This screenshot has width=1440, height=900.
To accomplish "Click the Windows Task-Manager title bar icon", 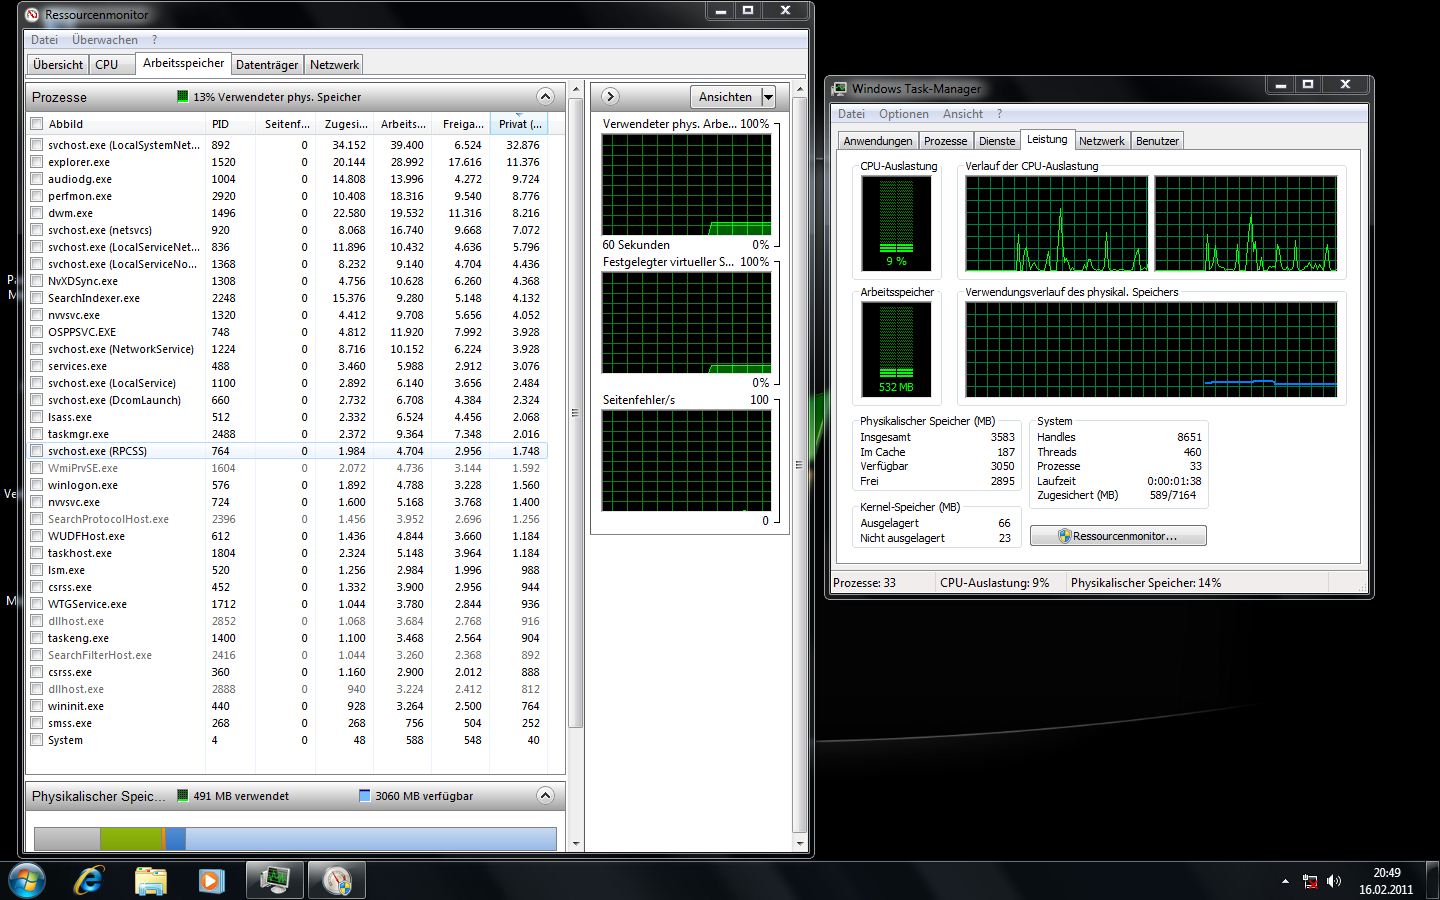I will 840,89.
